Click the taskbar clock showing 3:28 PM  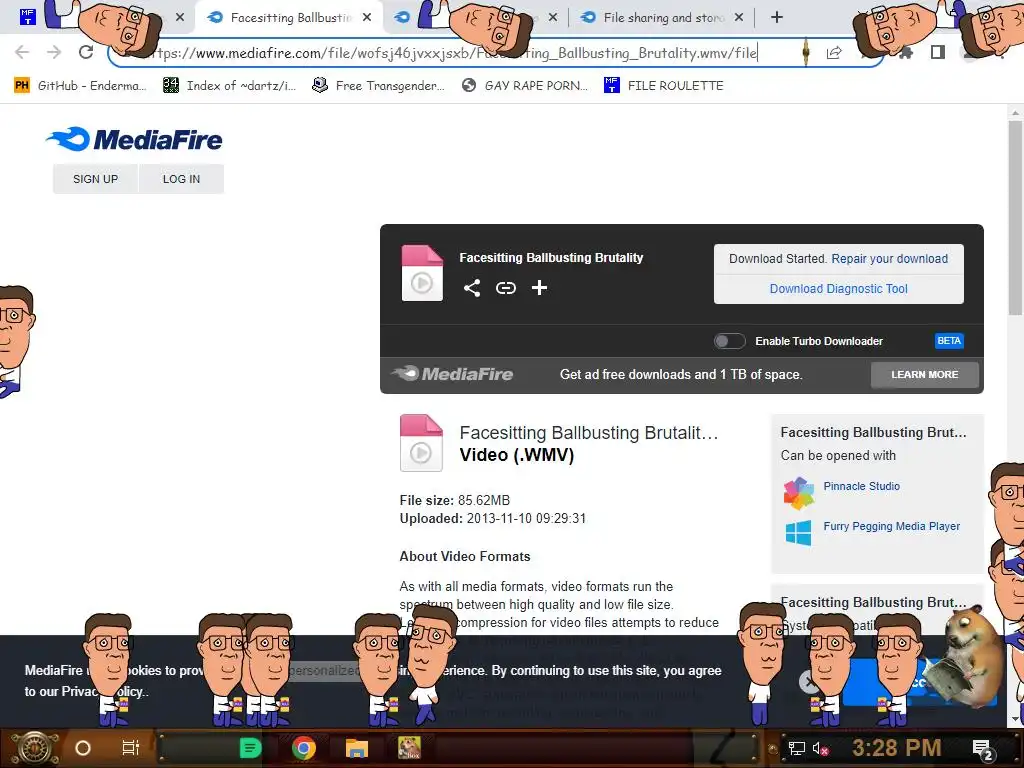point(896,748)
